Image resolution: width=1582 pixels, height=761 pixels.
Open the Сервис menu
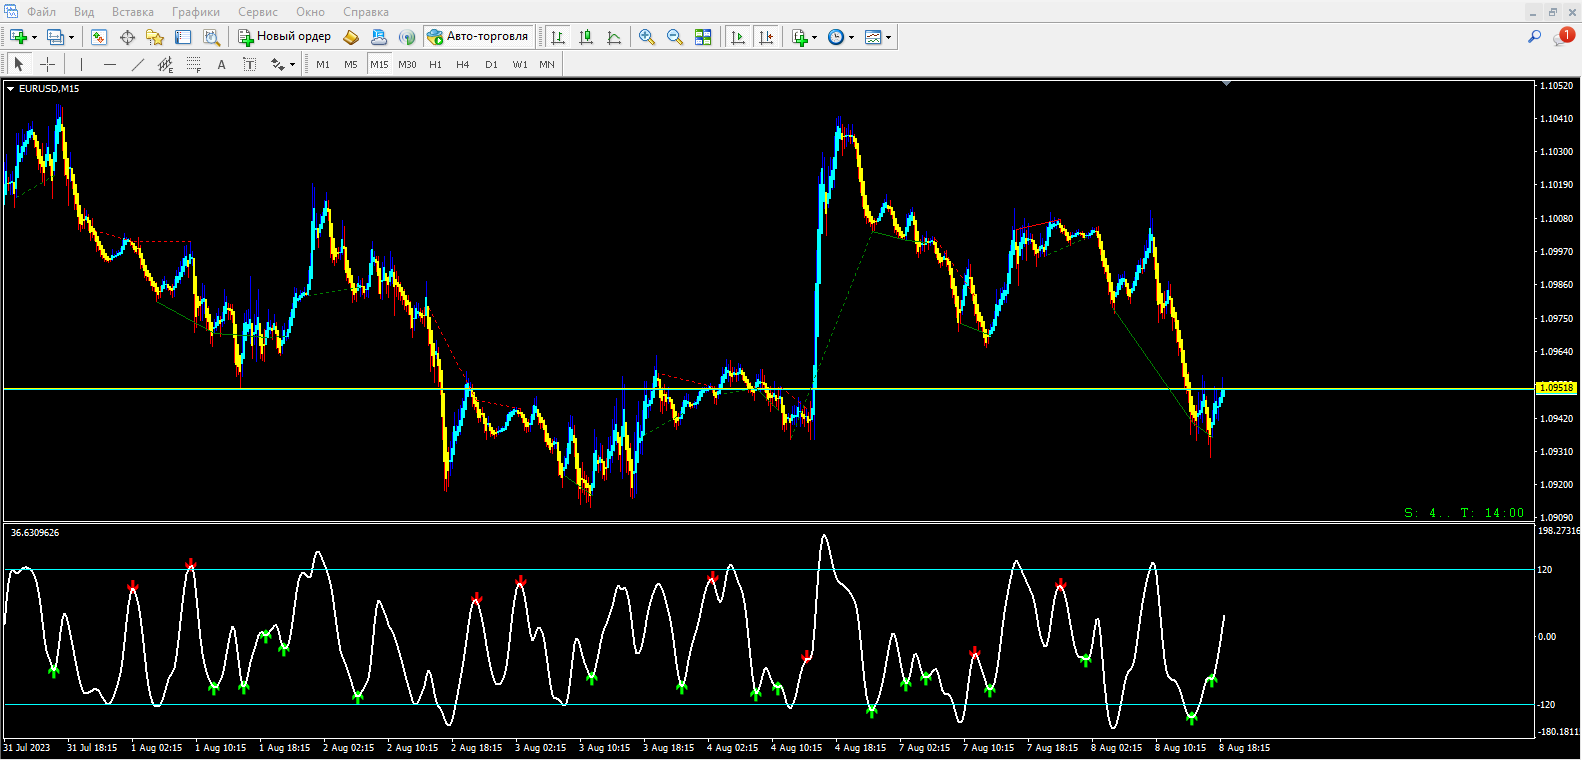258,12
